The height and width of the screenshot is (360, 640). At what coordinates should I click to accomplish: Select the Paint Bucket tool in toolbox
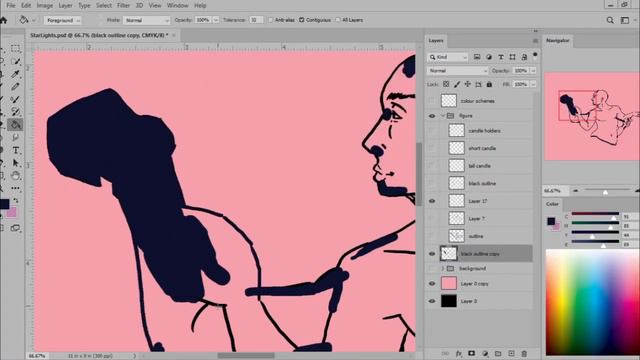click(x=16, y=124)
